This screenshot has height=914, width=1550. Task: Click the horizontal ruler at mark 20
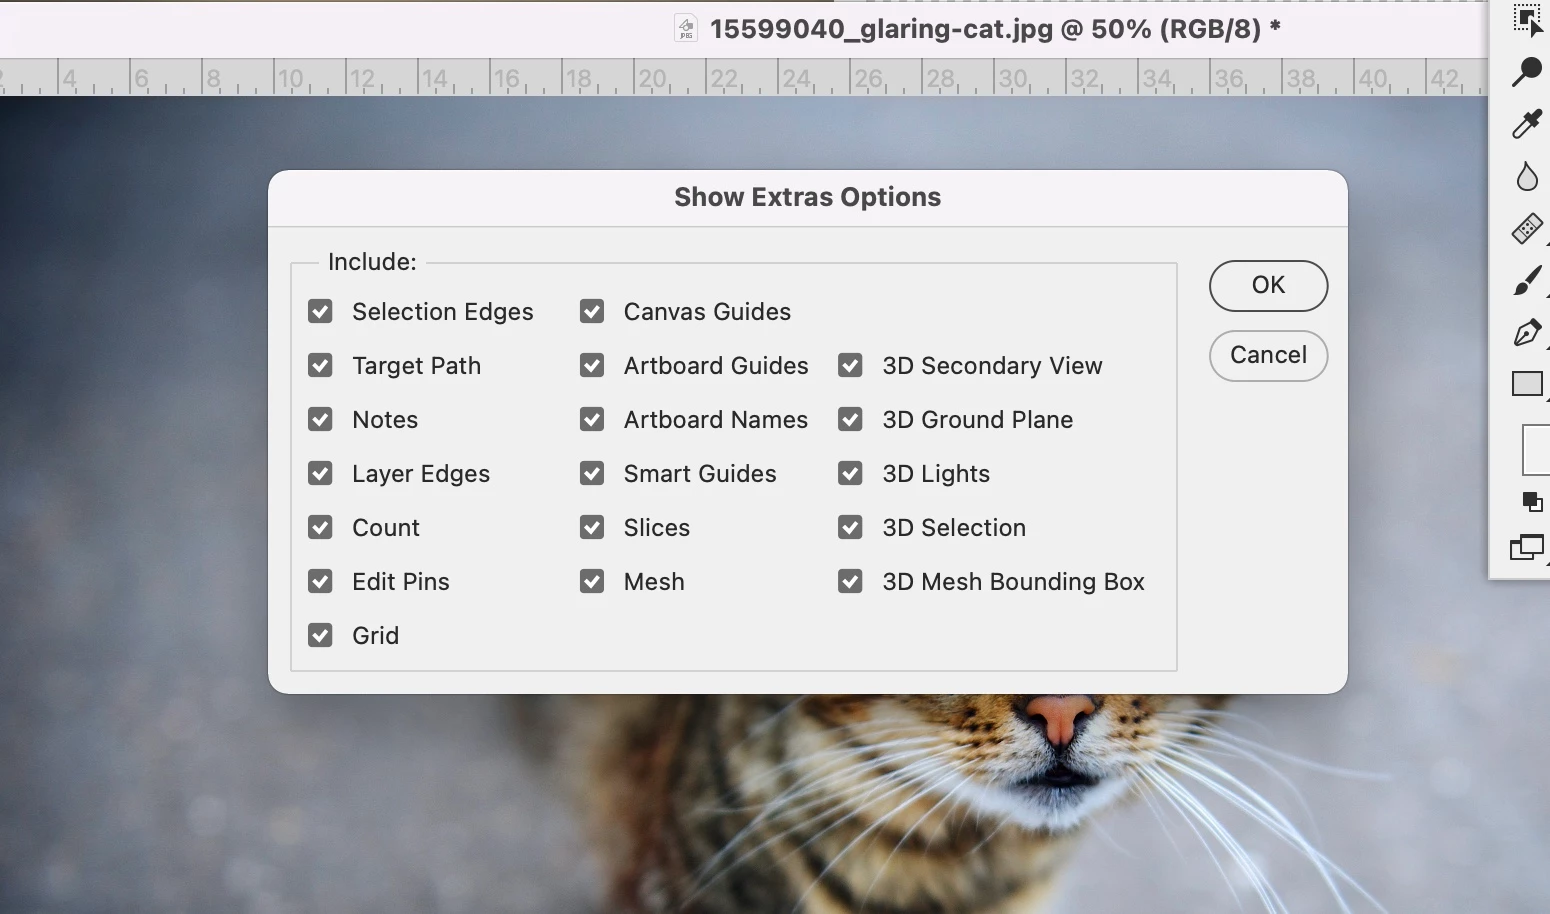click(x=651, y=78)
